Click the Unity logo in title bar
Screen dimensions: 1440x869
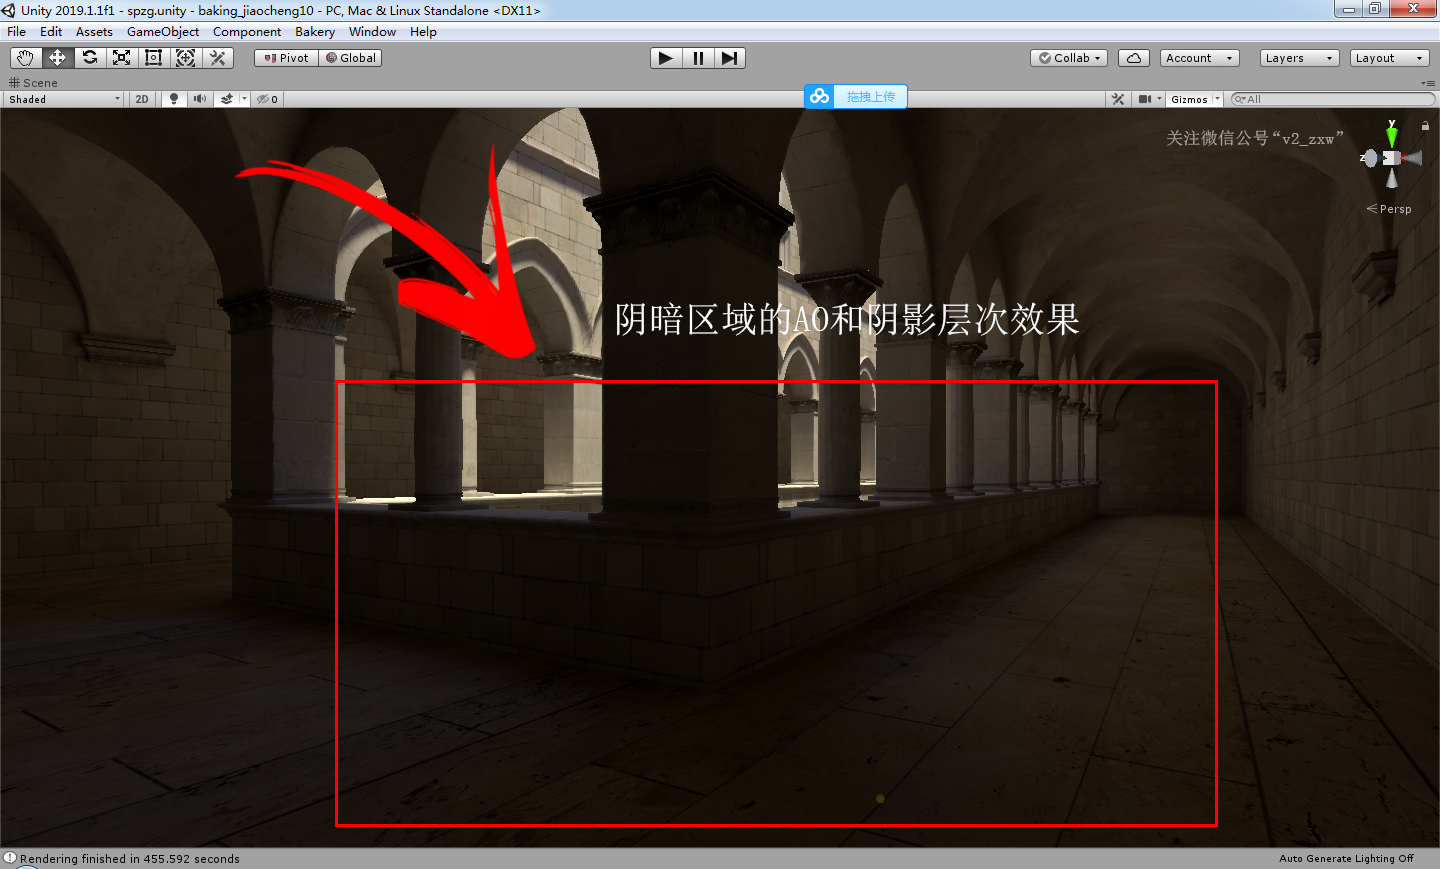point(9,10)
